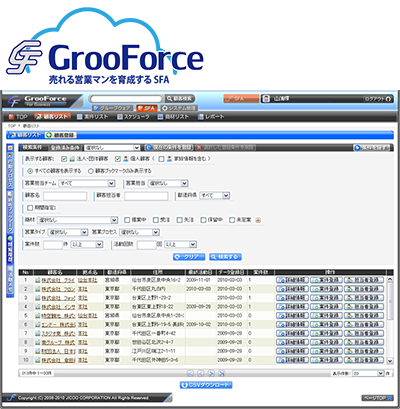Click the scrollbar up arrow of the table
The height and width of the screenshot is (409, 400).
[390, 280]
